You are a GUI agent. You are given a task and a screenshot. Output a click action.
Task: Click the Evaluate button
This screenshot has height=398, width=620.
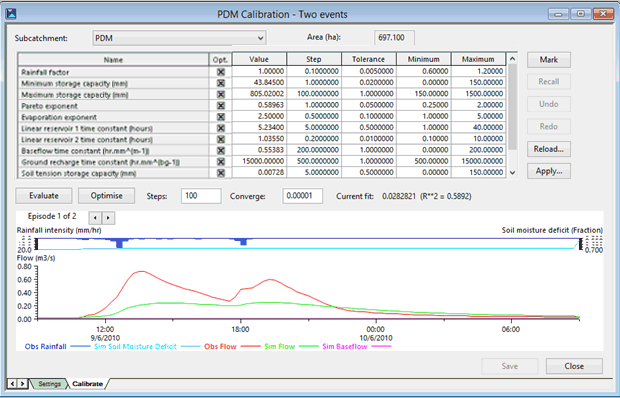click(x=43, y=196)
